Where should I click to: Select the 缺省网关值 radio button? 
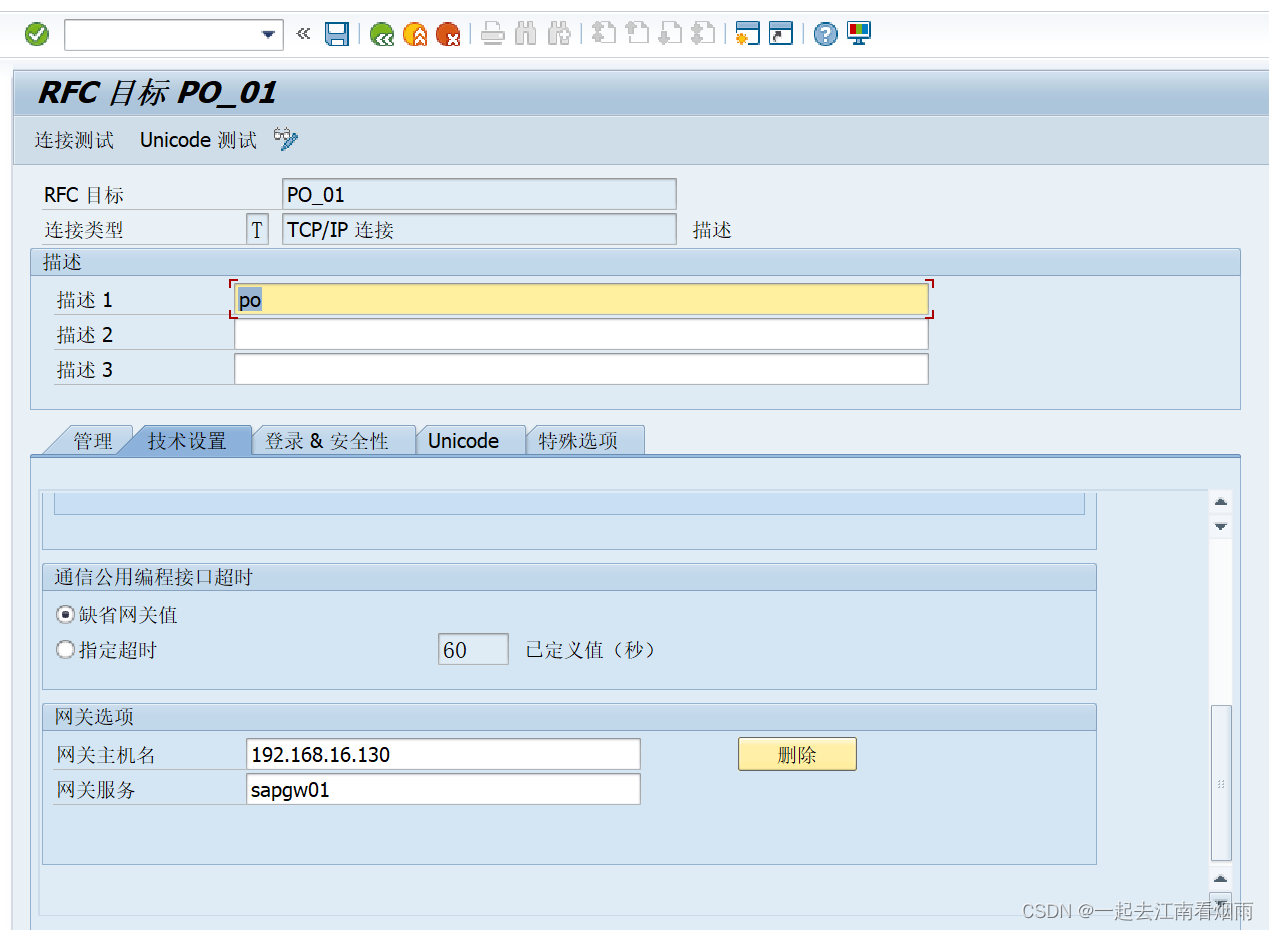click(x=65, y=614)
